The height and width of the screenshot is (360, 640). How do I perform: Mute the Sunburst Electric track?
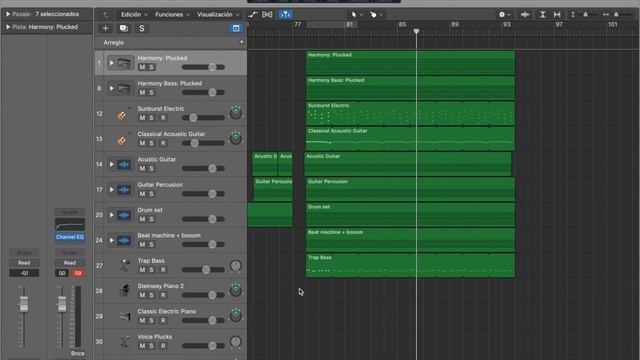coord(142,118)
